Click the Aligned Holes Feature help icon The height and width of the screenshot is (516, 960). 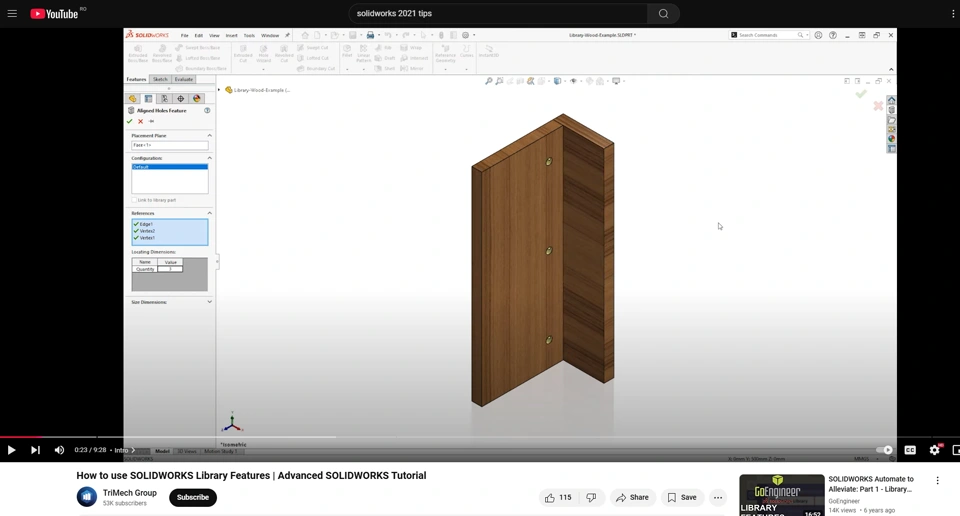tap(207, 111)
